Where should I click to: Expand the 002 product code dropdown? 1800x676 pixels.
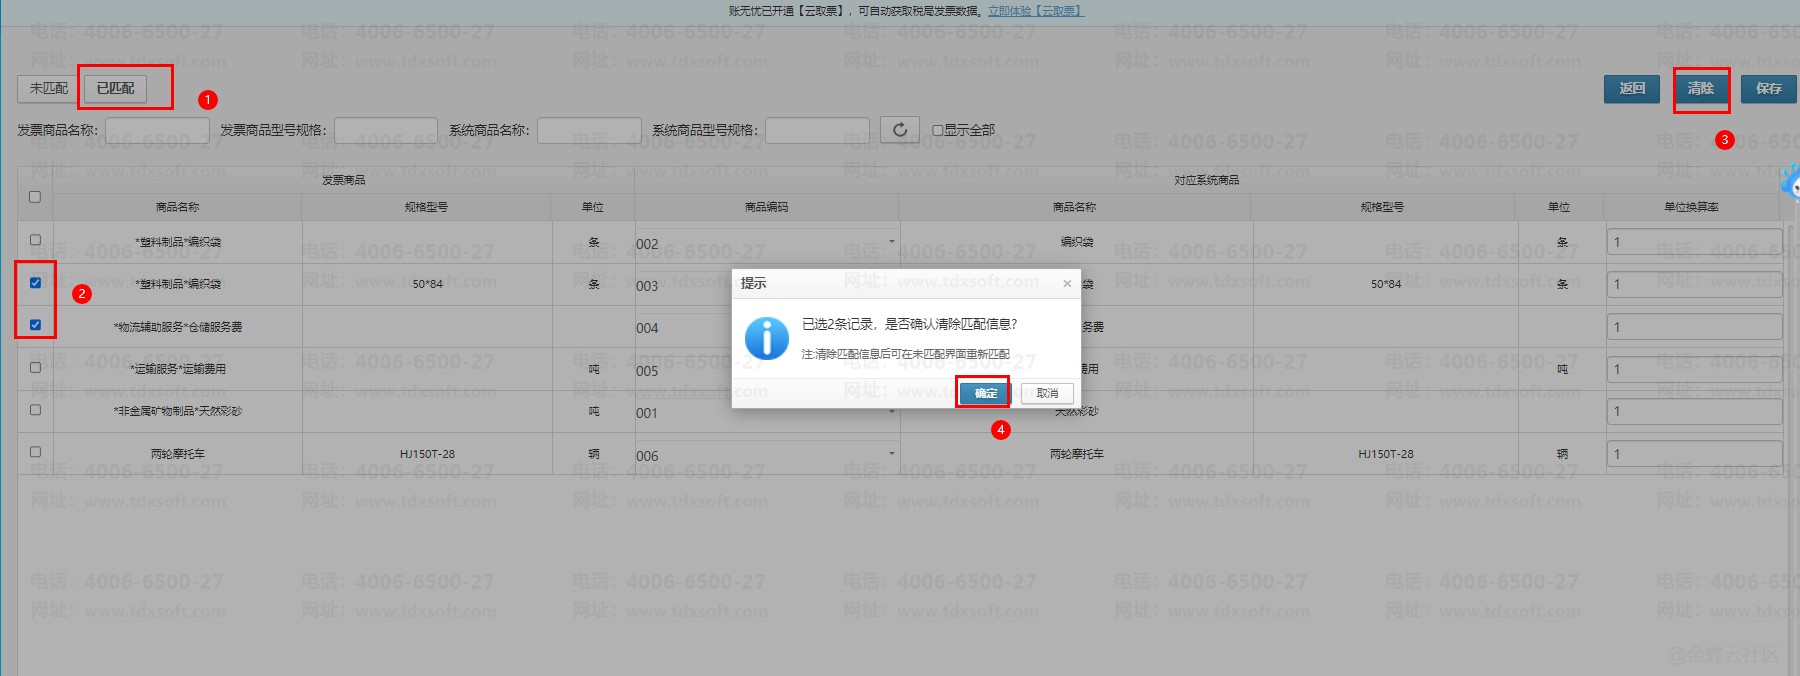coord(891,242)
